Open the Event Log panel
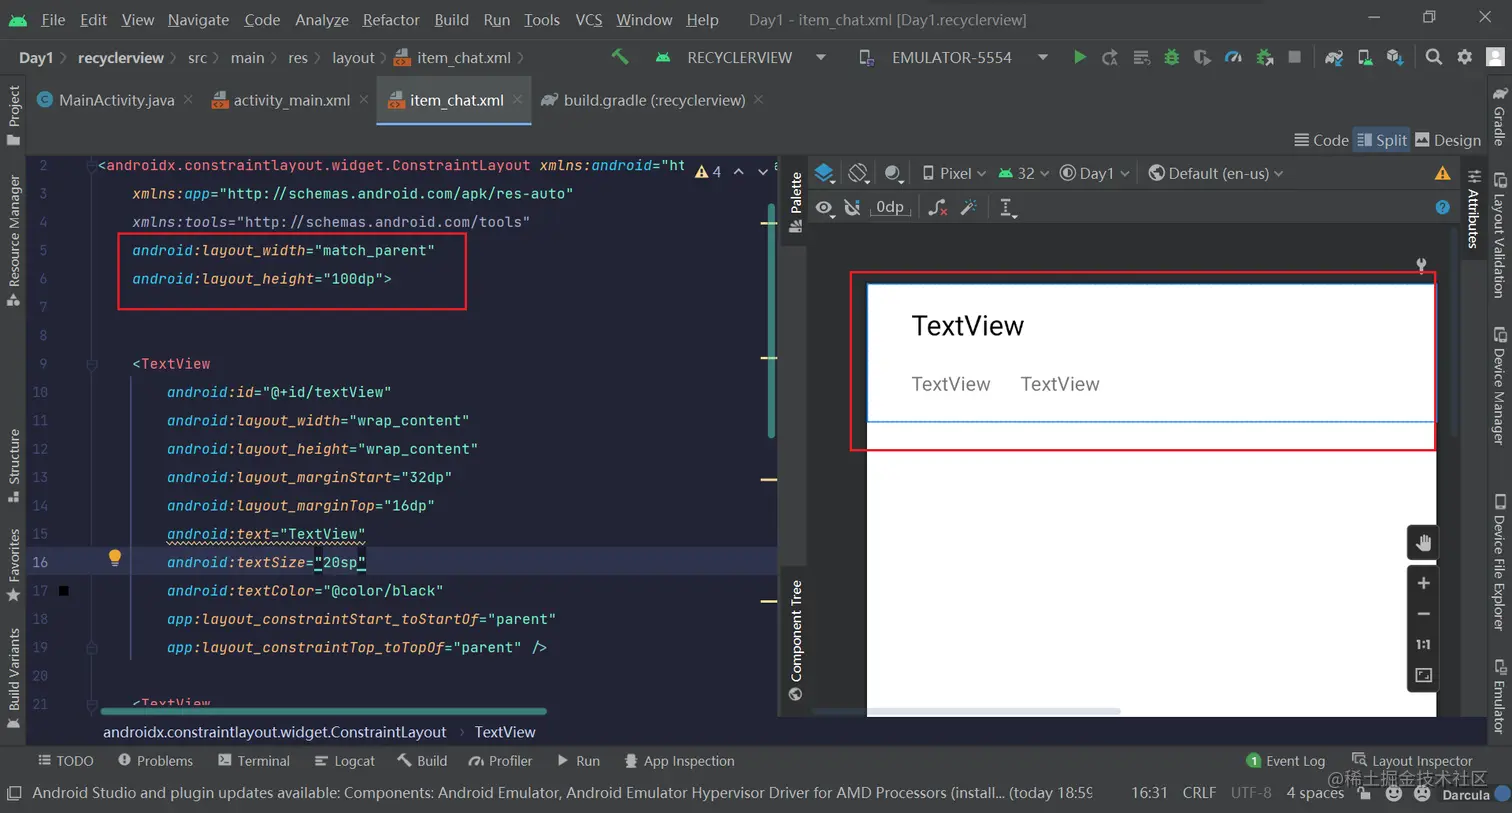 click(x=1286, y=761)
